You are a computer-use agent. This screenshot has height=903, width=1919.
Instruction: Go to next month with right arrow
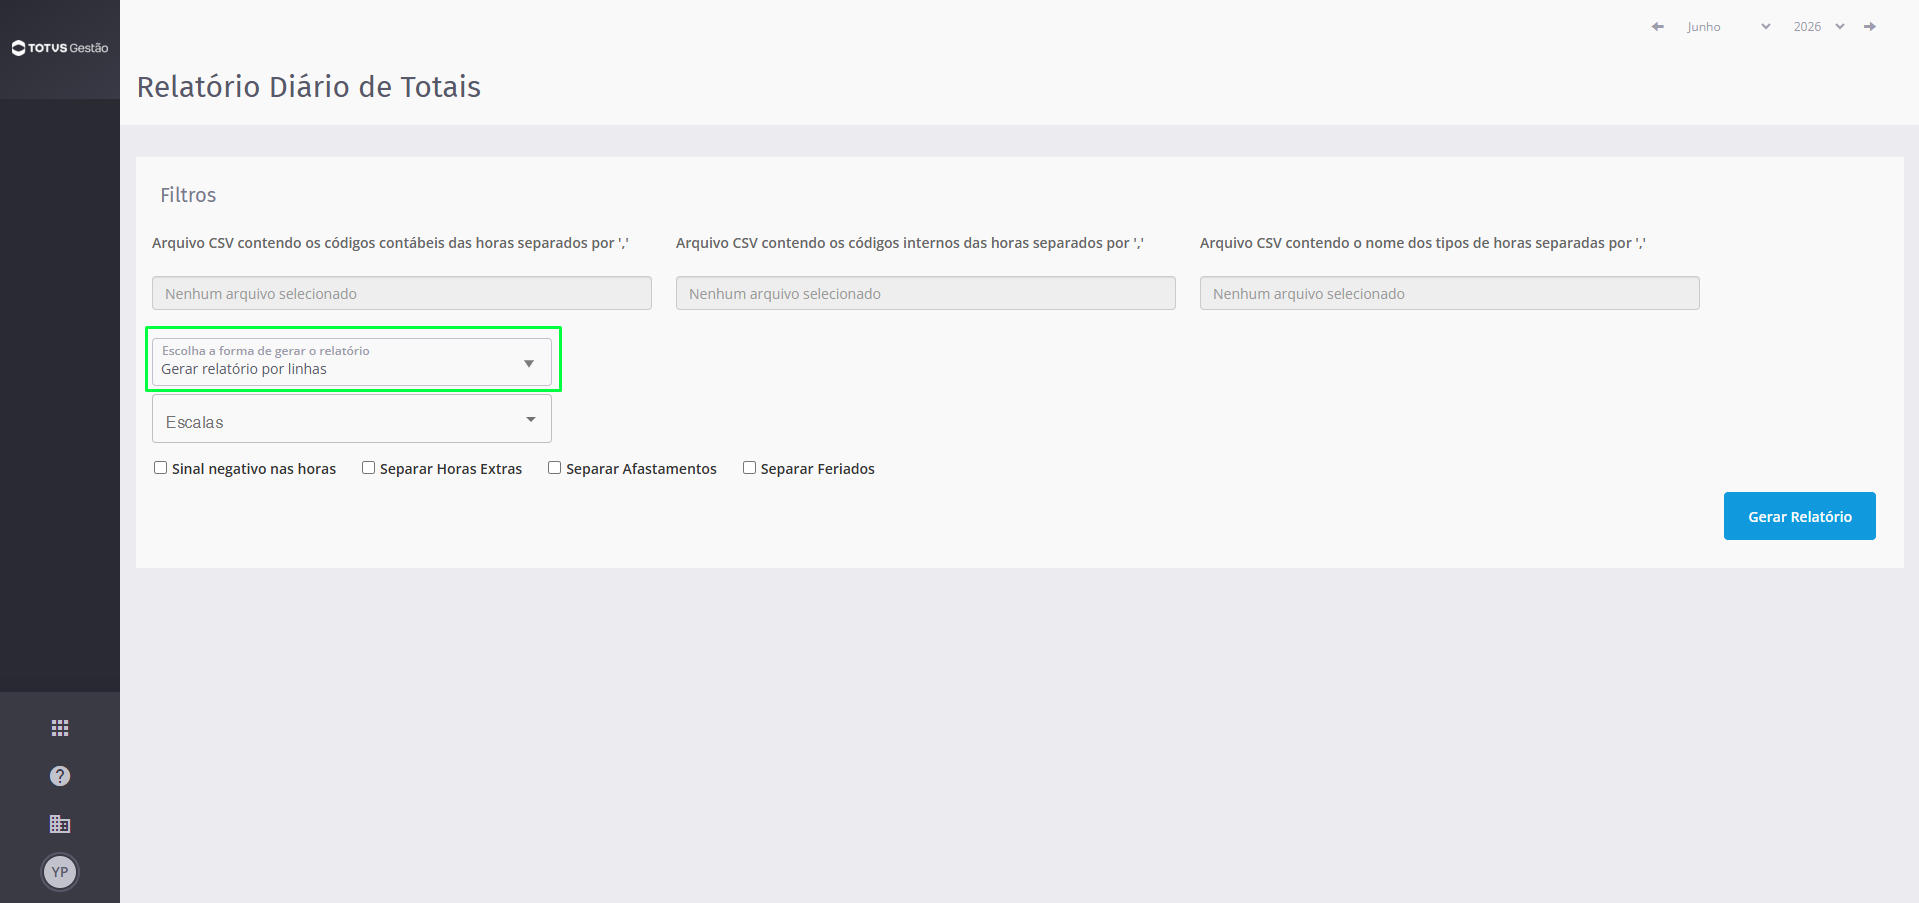1870,27
